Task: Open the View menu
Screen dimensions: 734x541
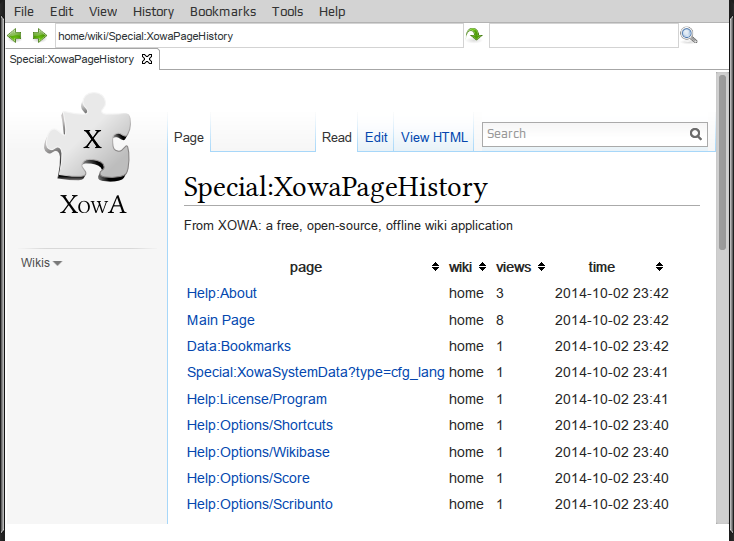Action: (103, 11)
